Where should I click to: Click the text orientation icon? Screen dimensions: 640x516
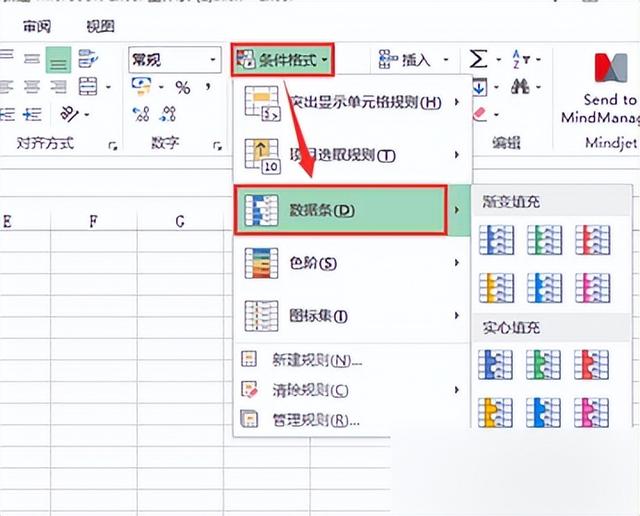(x=69, y=114)
